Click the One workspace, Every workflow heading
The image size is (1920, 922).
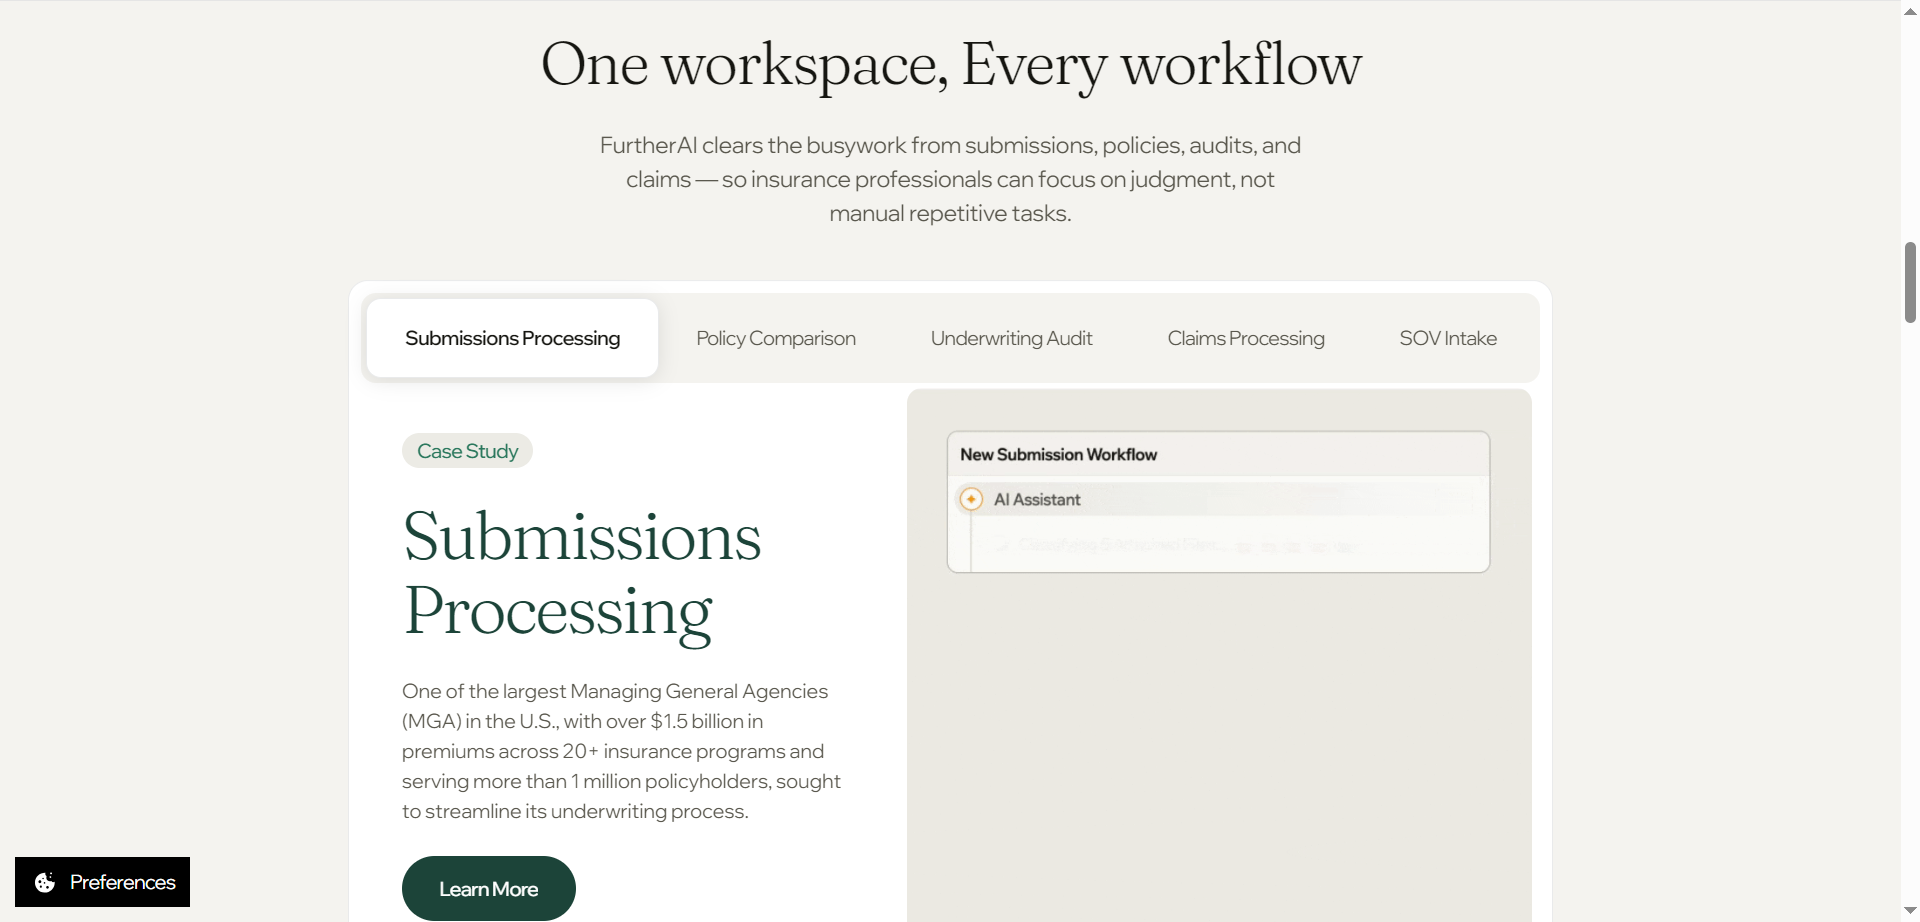[951, 65]
